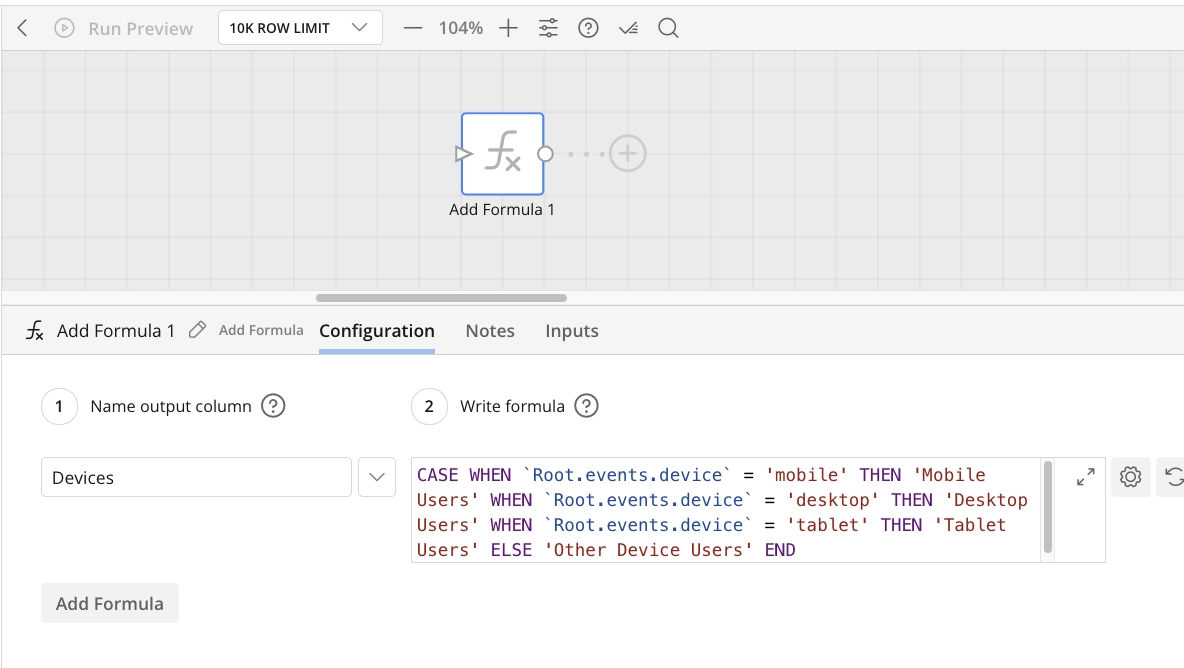Expand the formula editor to fullscreen

[x=1086, y=477]
